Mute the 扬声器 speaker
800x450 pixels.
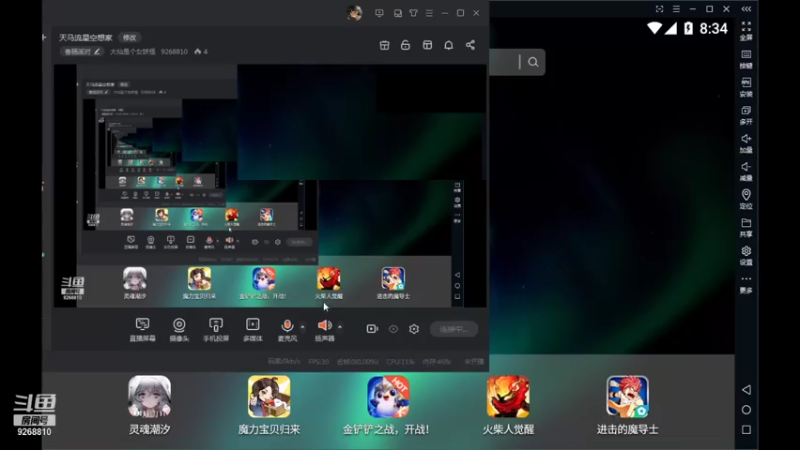[x=324, y=330]
